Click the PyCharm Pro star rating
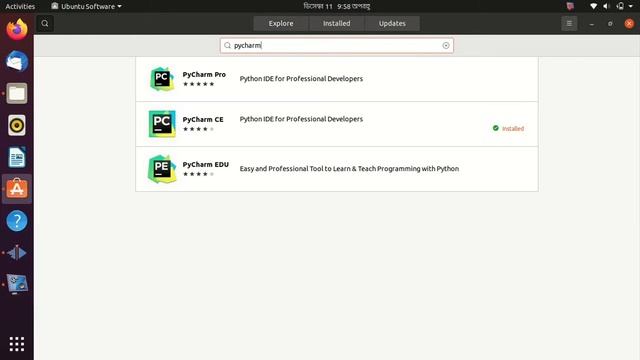Screen dimensions: 640x360 pos(198,84)
